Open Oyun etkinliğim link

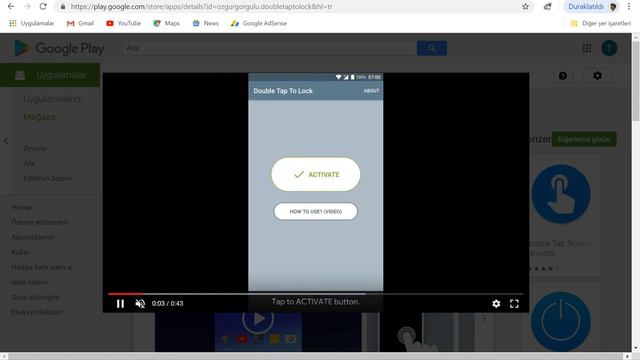click(35, 297)
